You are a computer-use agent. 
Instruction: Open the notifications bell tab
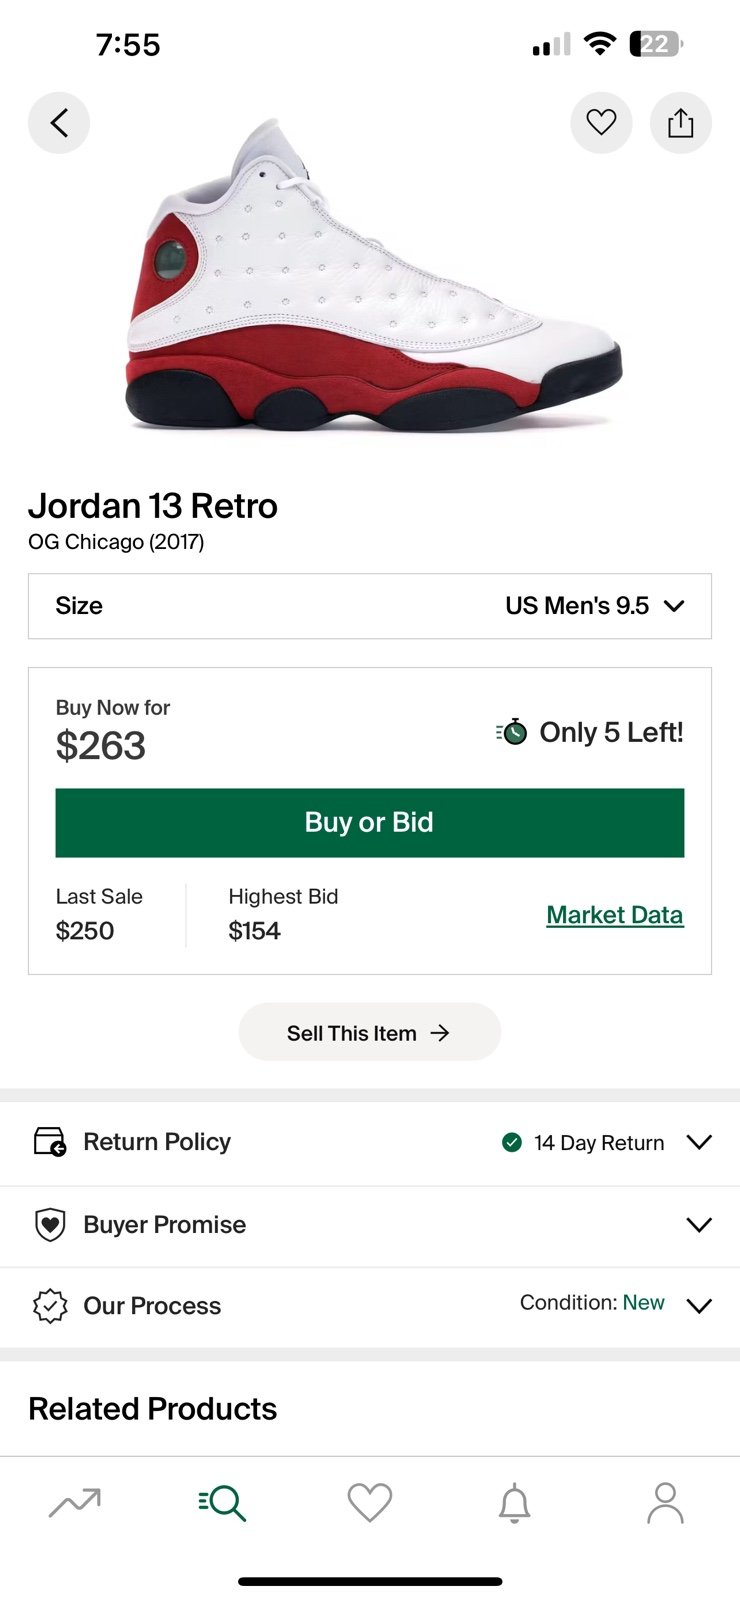[515, 1503]
